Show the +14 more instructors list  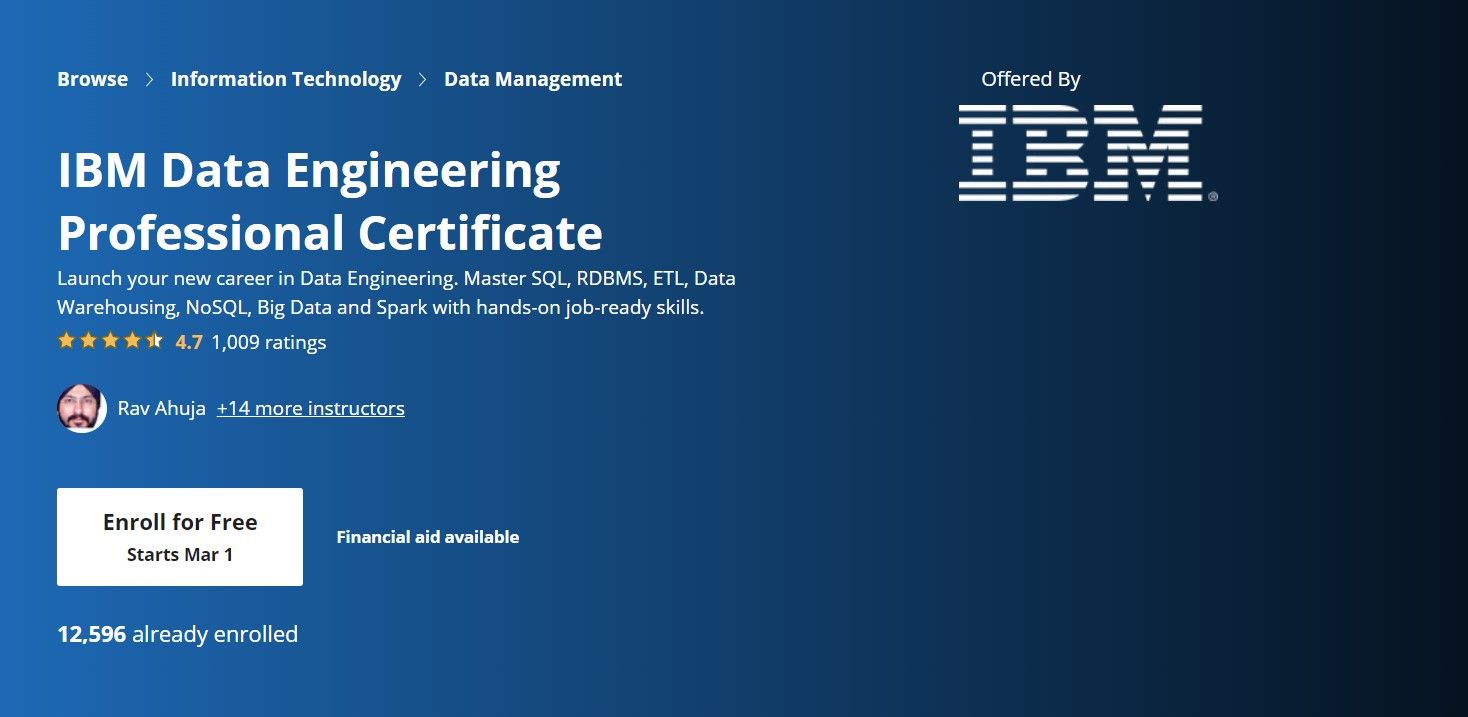(310, 408)
